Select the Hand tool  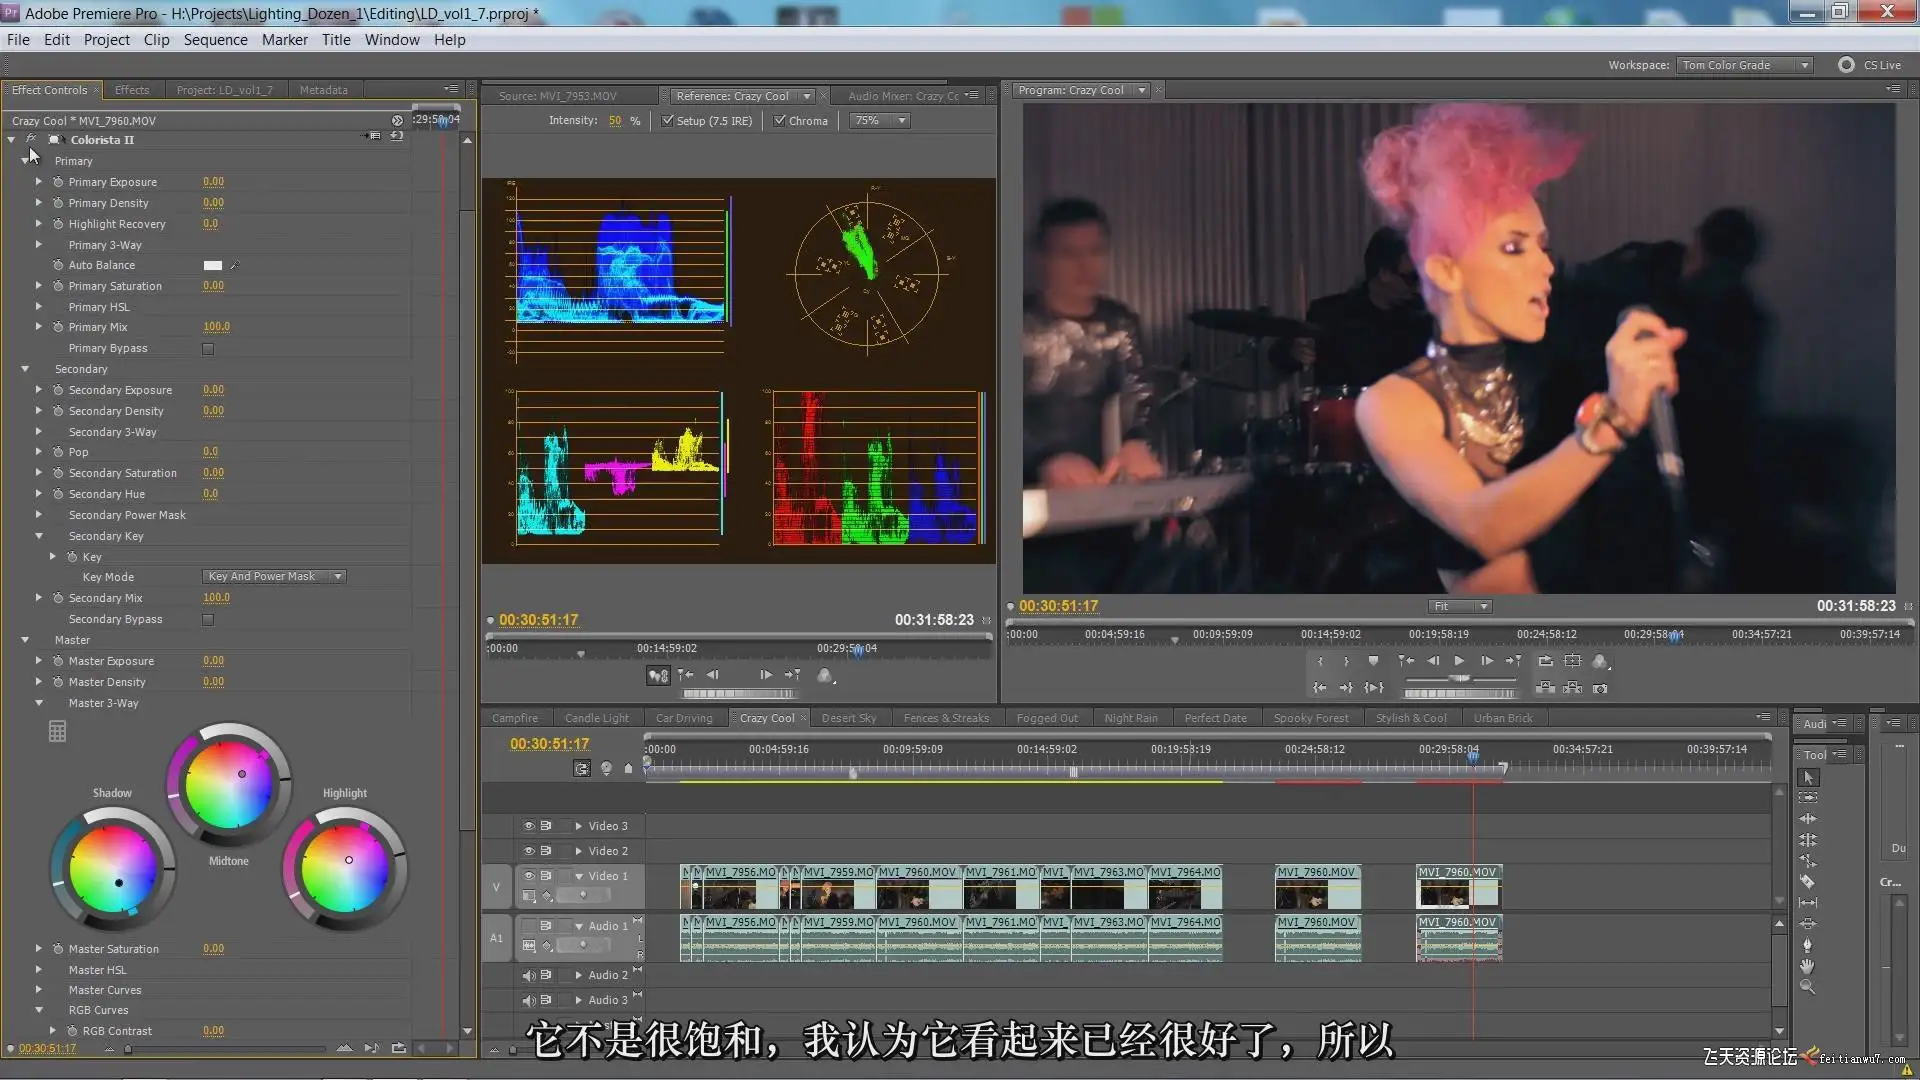(1808, 966)
